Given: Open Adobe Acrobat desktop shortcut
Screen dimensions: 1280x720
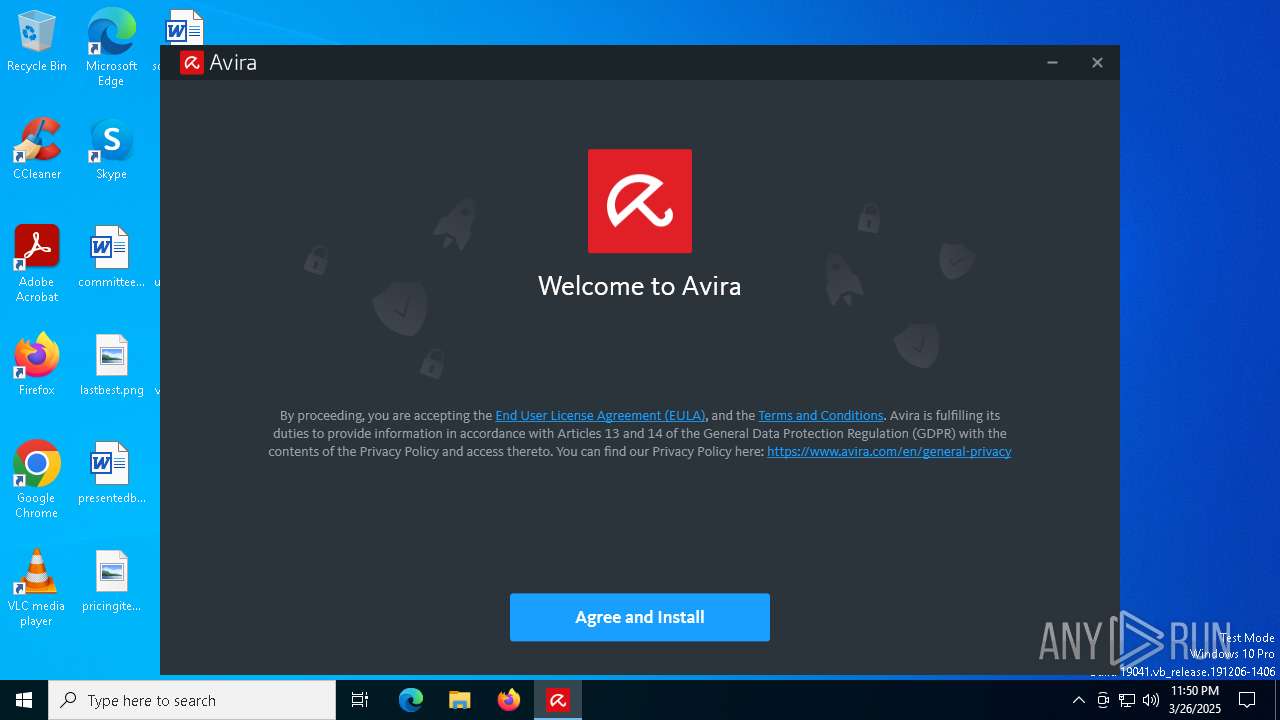Looking at the screenshot, I should point(37,263).
